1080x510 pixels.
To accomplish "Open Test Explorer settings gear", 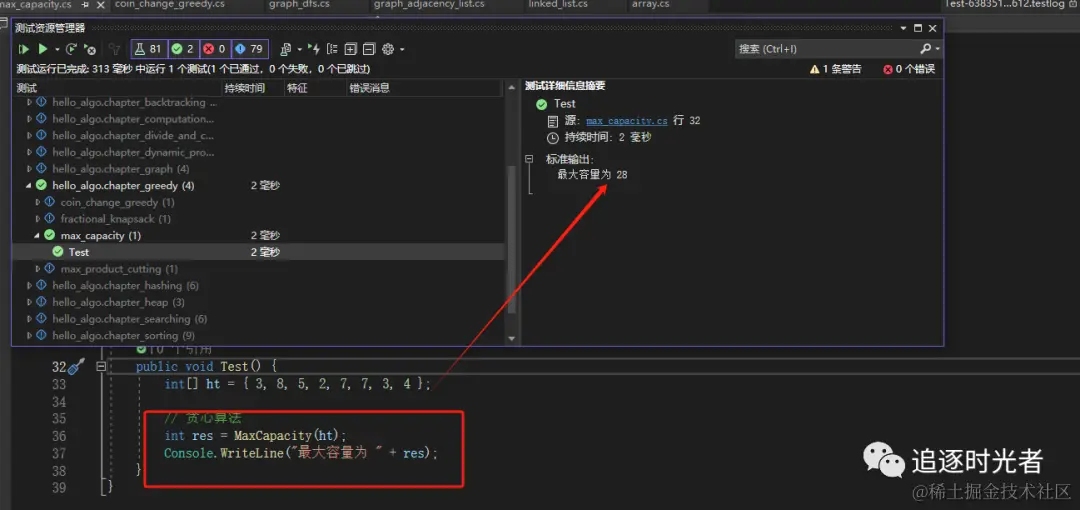I will (388, 49).
